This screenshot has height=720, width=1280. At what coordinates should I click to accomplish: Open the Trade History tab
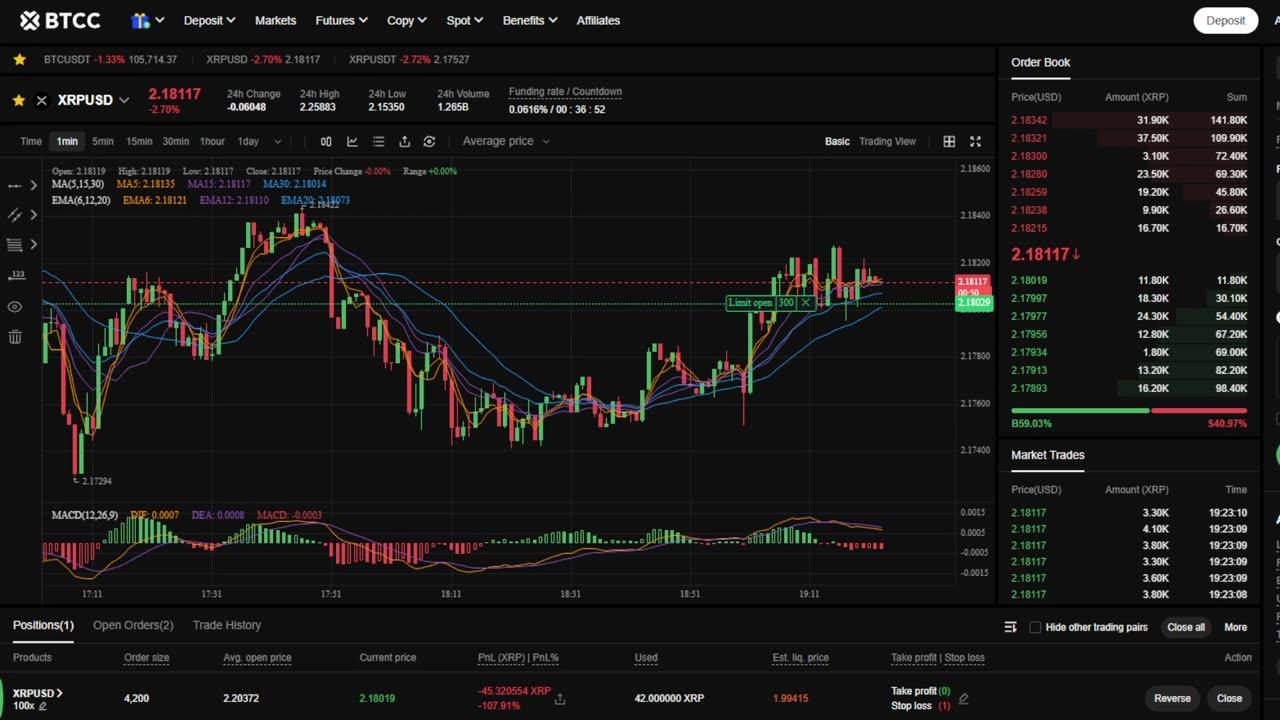pyautogui.click(x=227, y=625)
